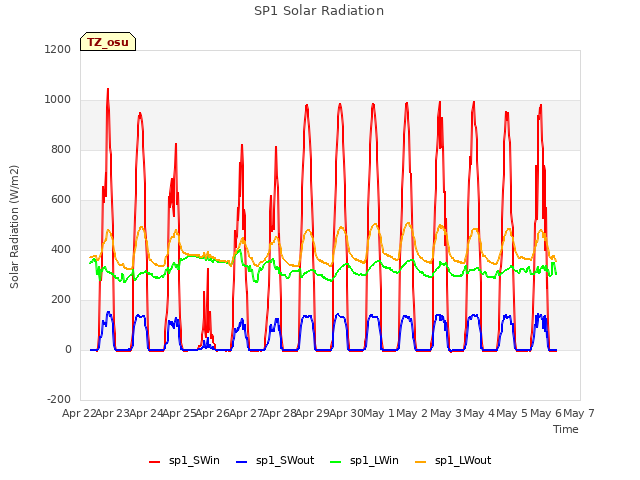Toggle the sp1_SWout legend entry
The image size is (640, 480).
point(276,461)
